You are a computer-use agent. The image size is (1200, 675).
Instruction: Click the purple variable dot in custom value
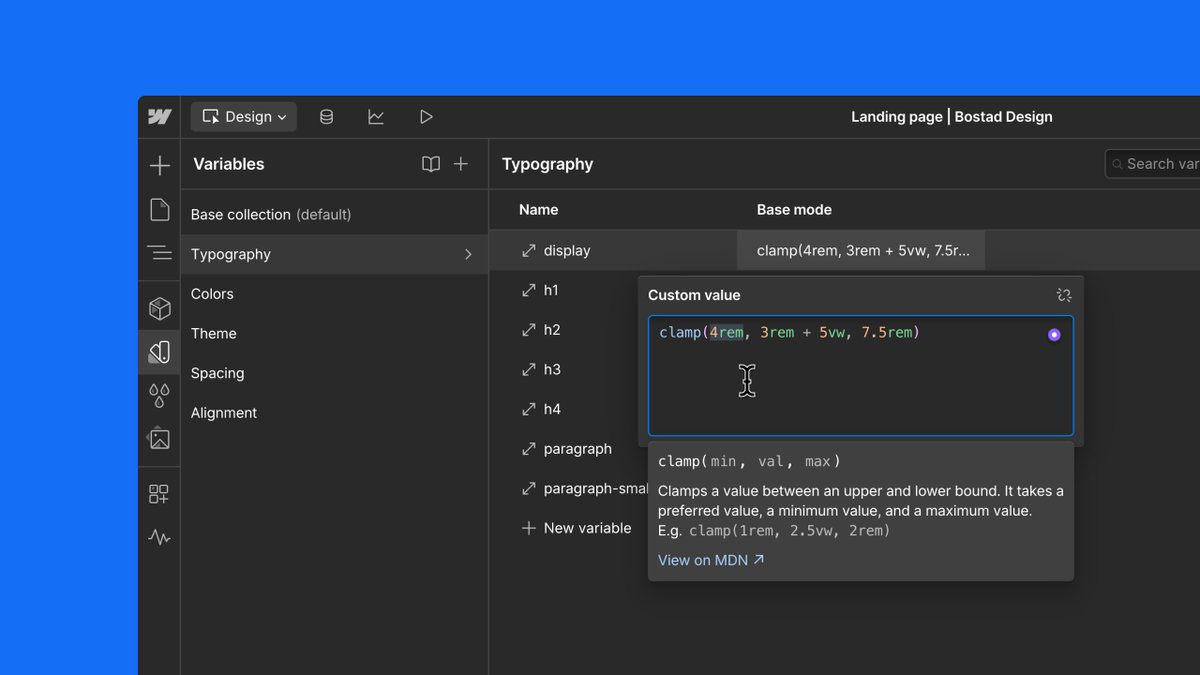pyautogui.click(x=1054, y=334)
